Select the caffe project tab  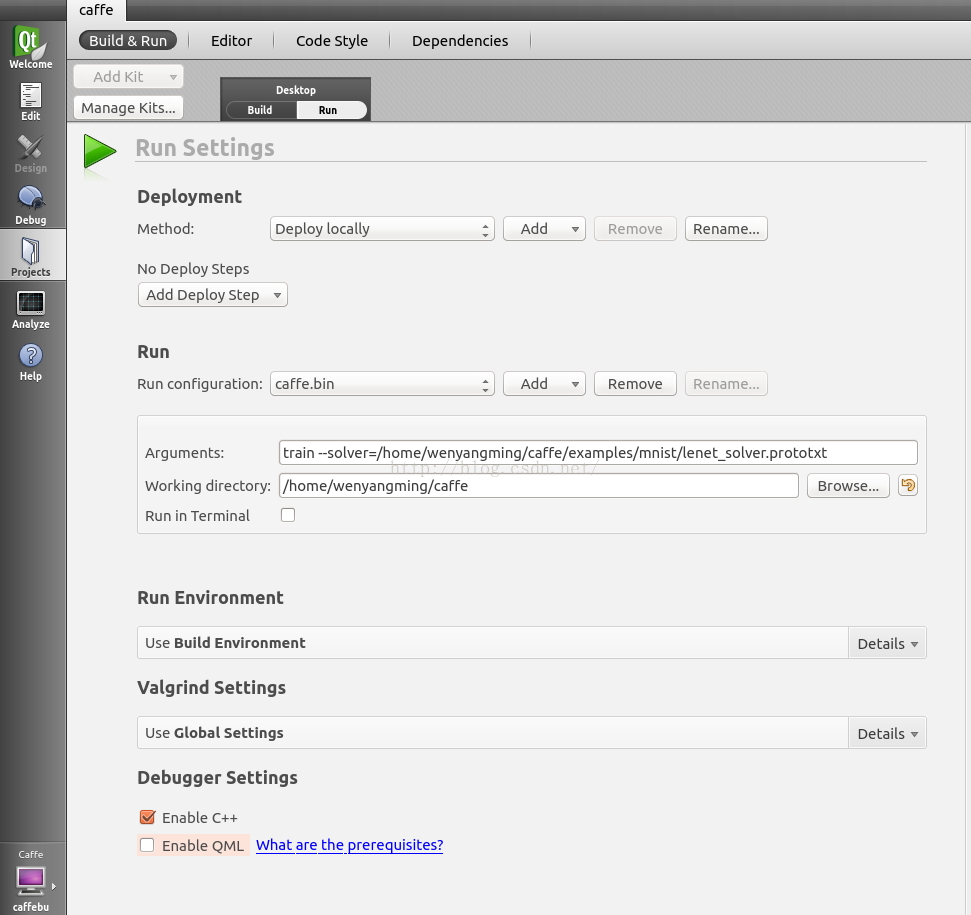coord(96,10)
